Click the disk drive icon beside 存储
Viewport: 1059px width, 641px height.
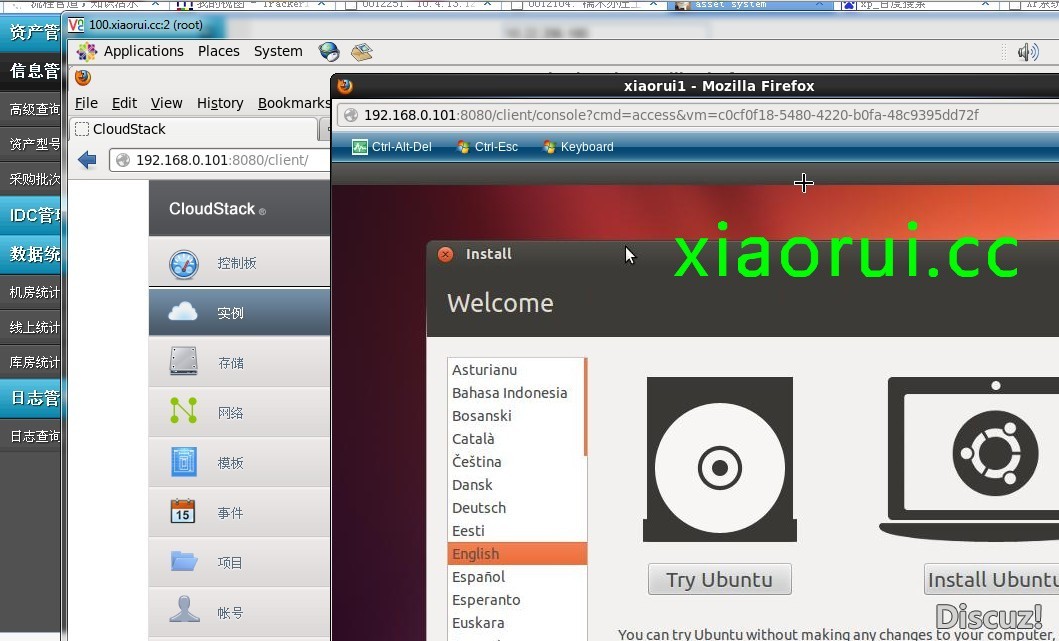coord(184,361)
